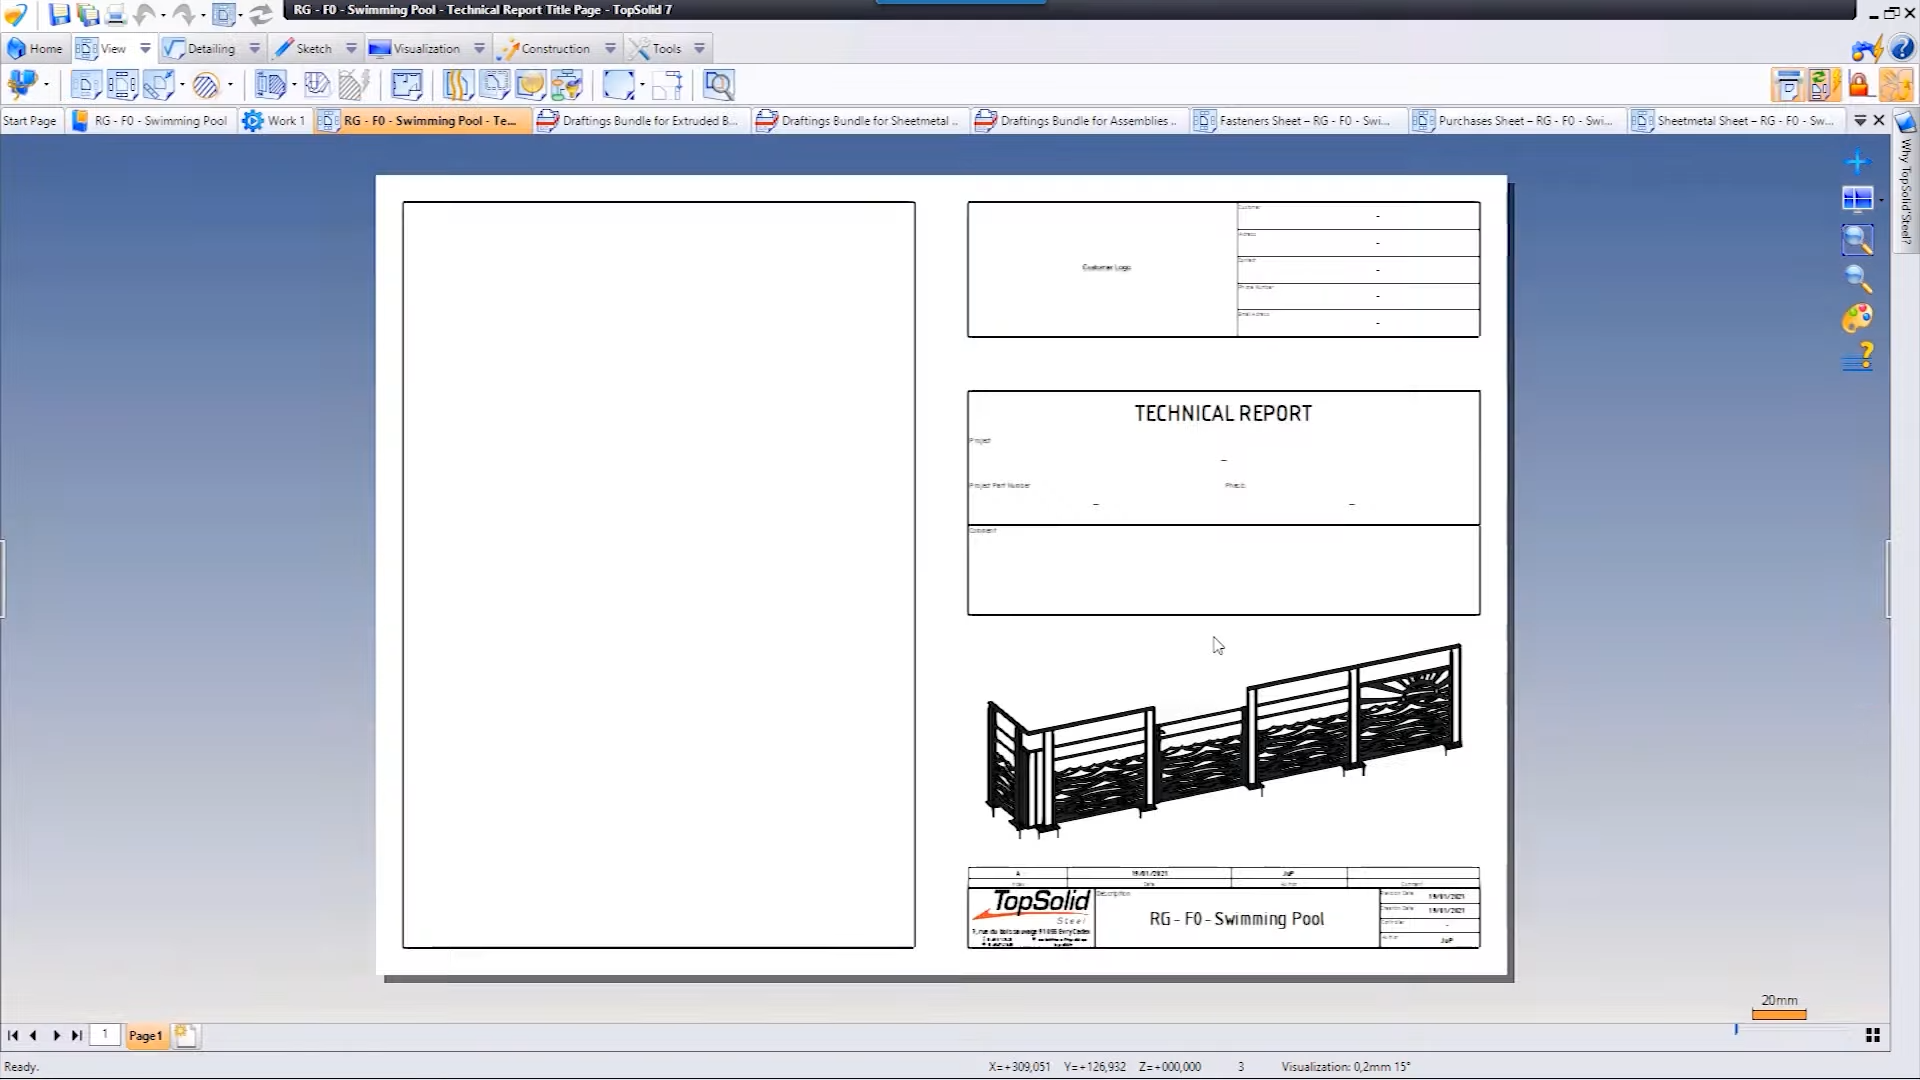Click the page number input field
The width and height of the screenshot is (1920, 1080).
coord(105,1035)
